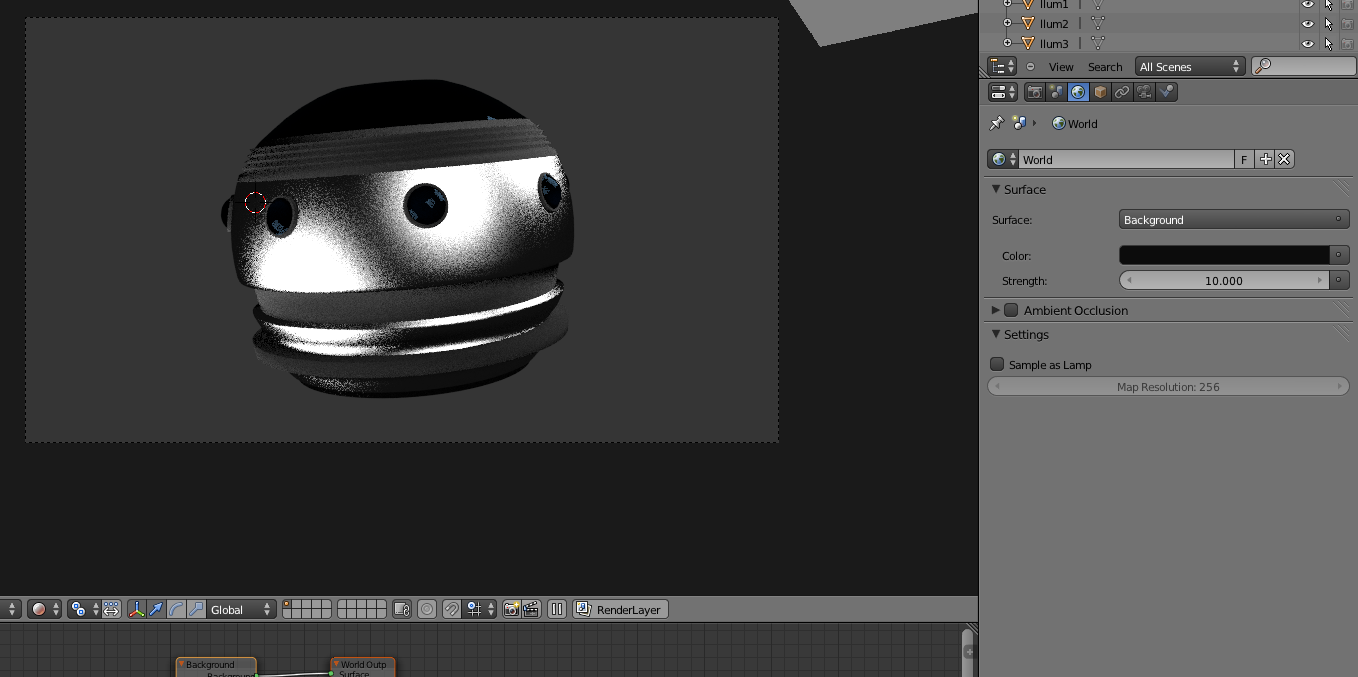Click the OpenGL render animation clapper icon
This screenshot has height=677, width=1358.
pos(531,609)
